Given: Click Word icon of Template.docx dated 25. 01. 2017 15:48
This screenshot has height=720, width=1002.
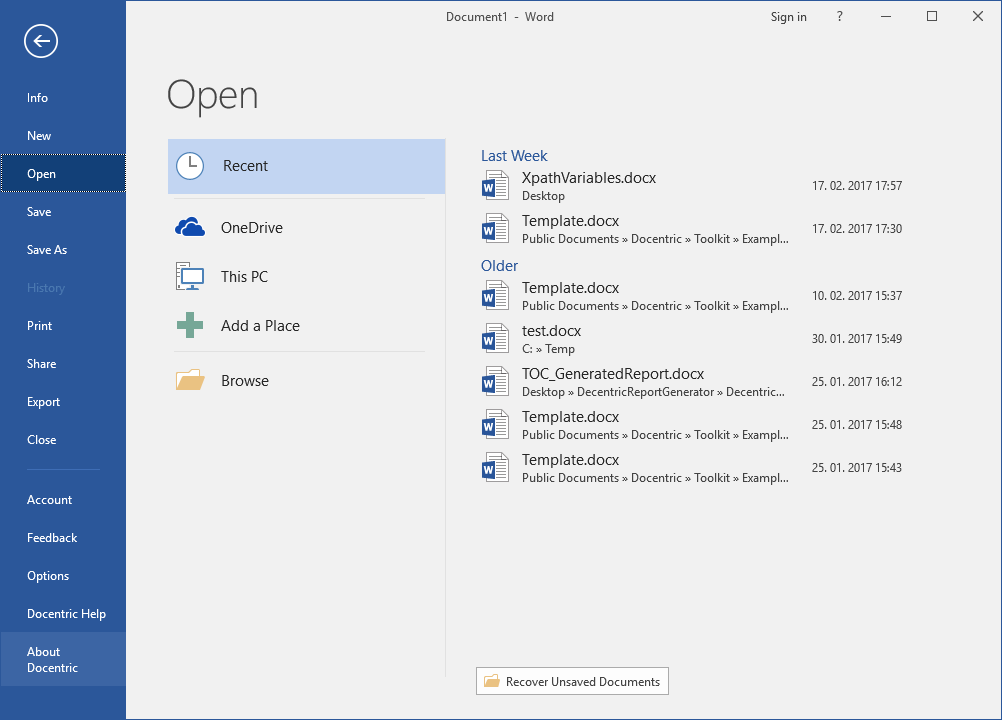Looking at the screenshot, I should pos(495,424).
